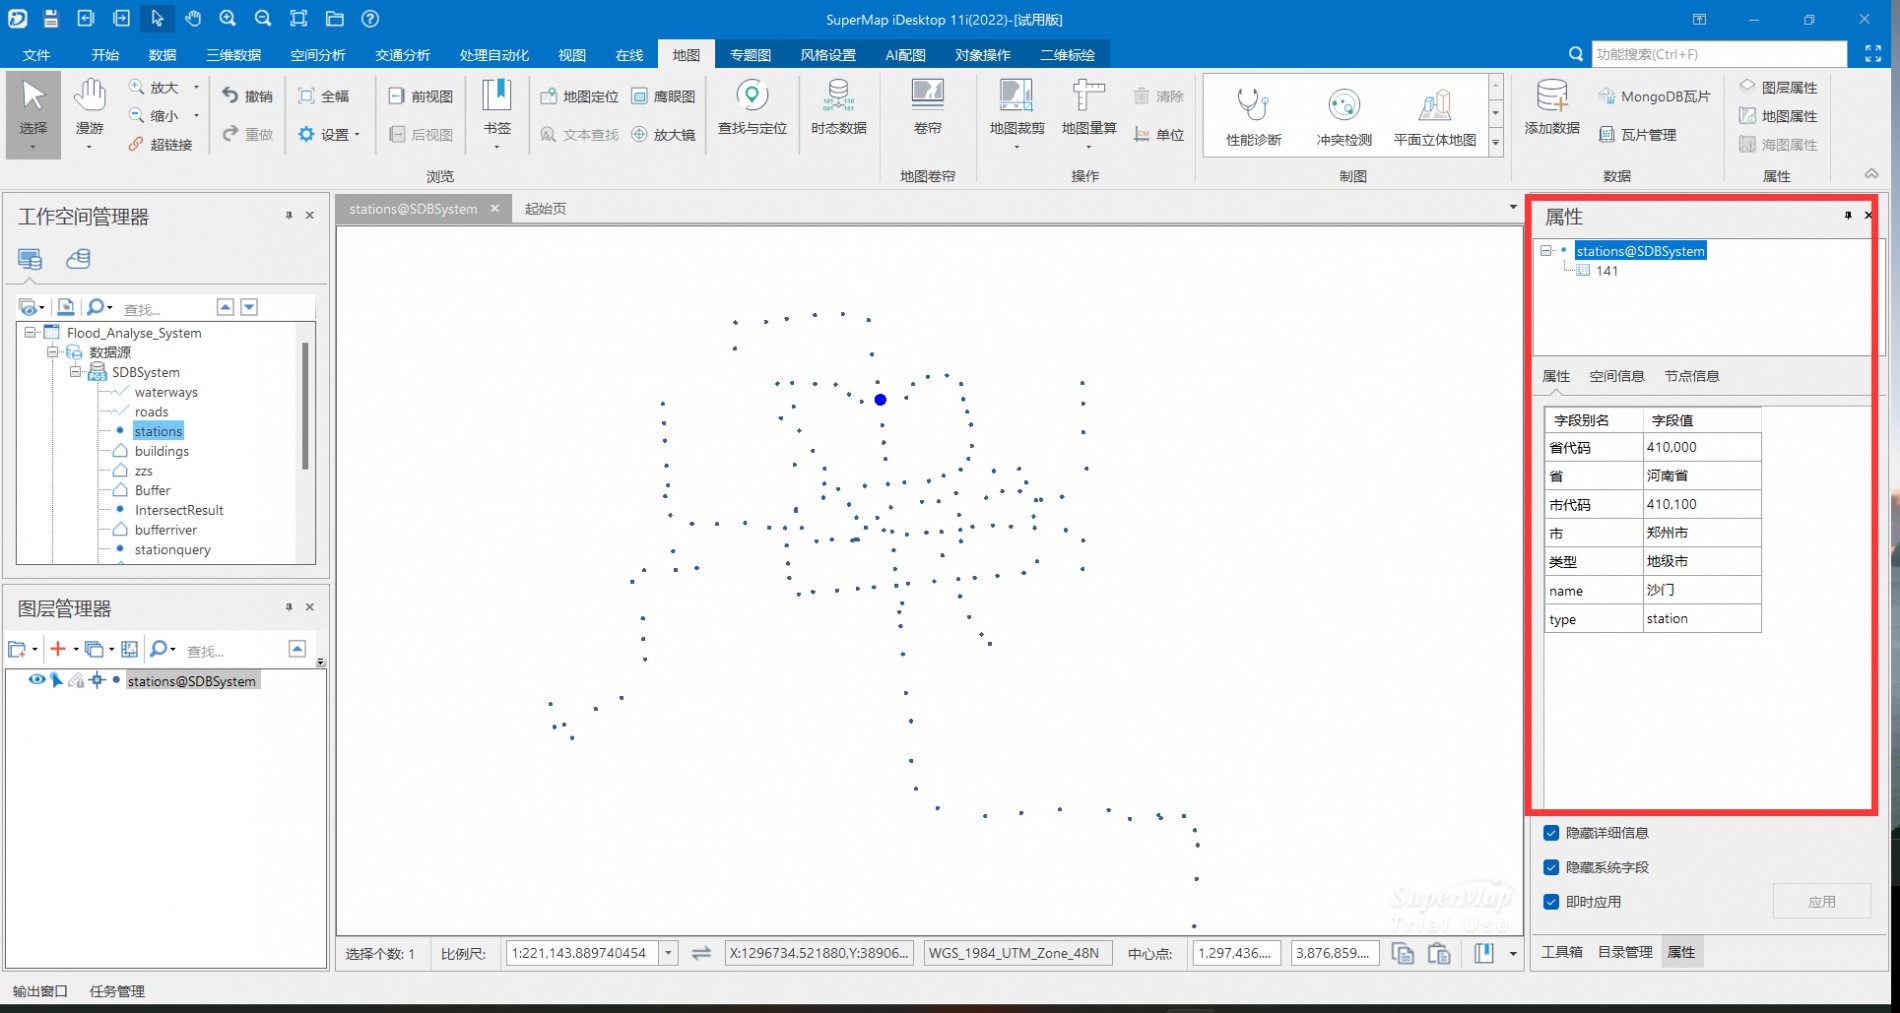Screen dimensions: 1900x1013
Task: Open the 输出窗口 panel
Action: pos(40,991)
